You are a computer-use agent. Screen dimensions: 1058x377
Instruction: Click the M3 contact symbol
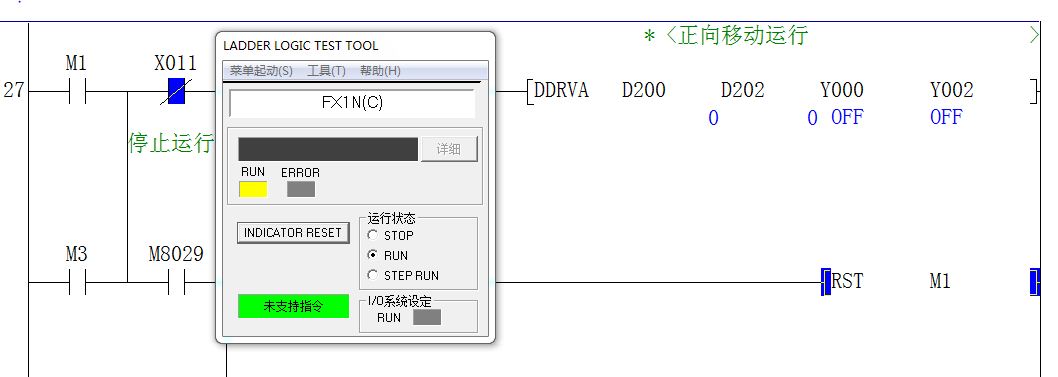(x=77, y=282)
